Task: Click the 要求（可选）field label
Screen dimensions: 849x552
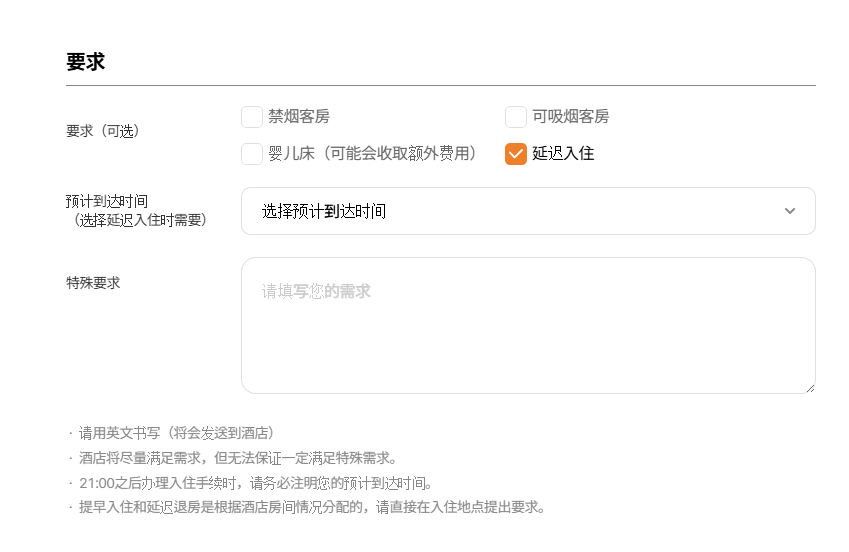Action: point(102,131)
